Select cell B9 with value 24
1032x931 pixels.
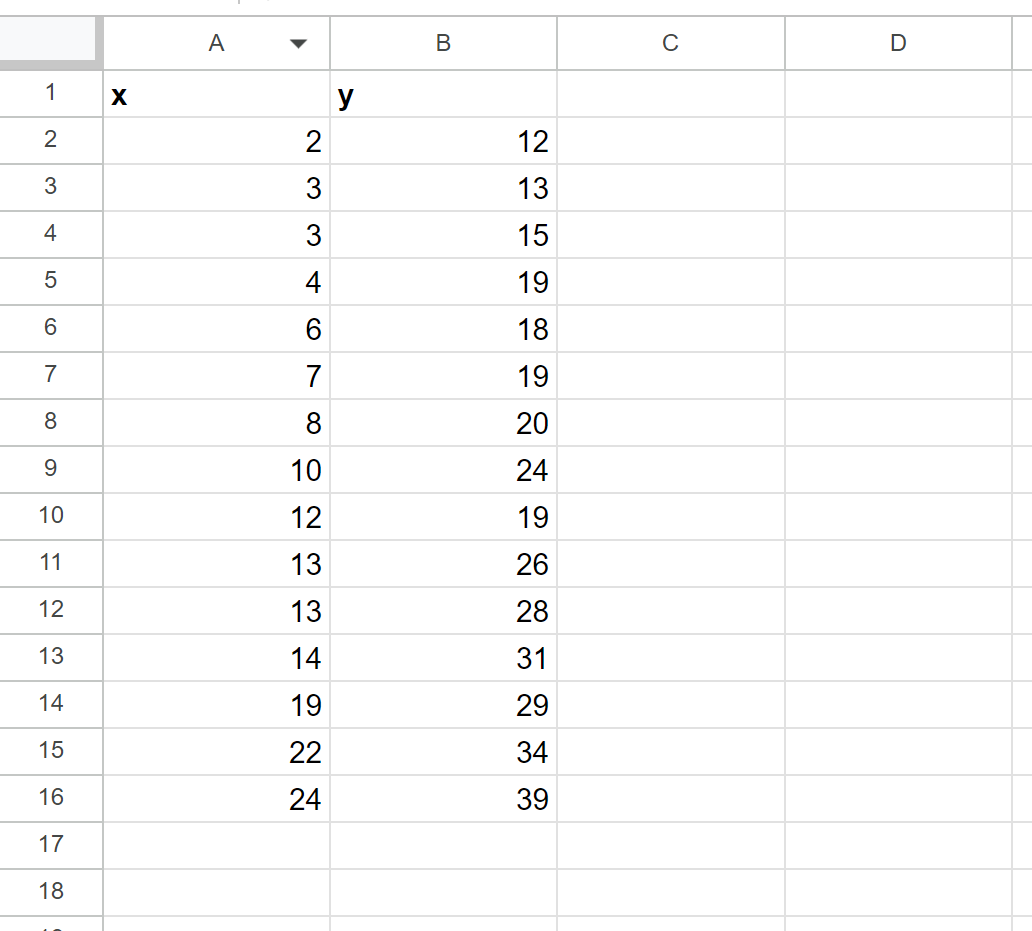click(x=444, y=470)
